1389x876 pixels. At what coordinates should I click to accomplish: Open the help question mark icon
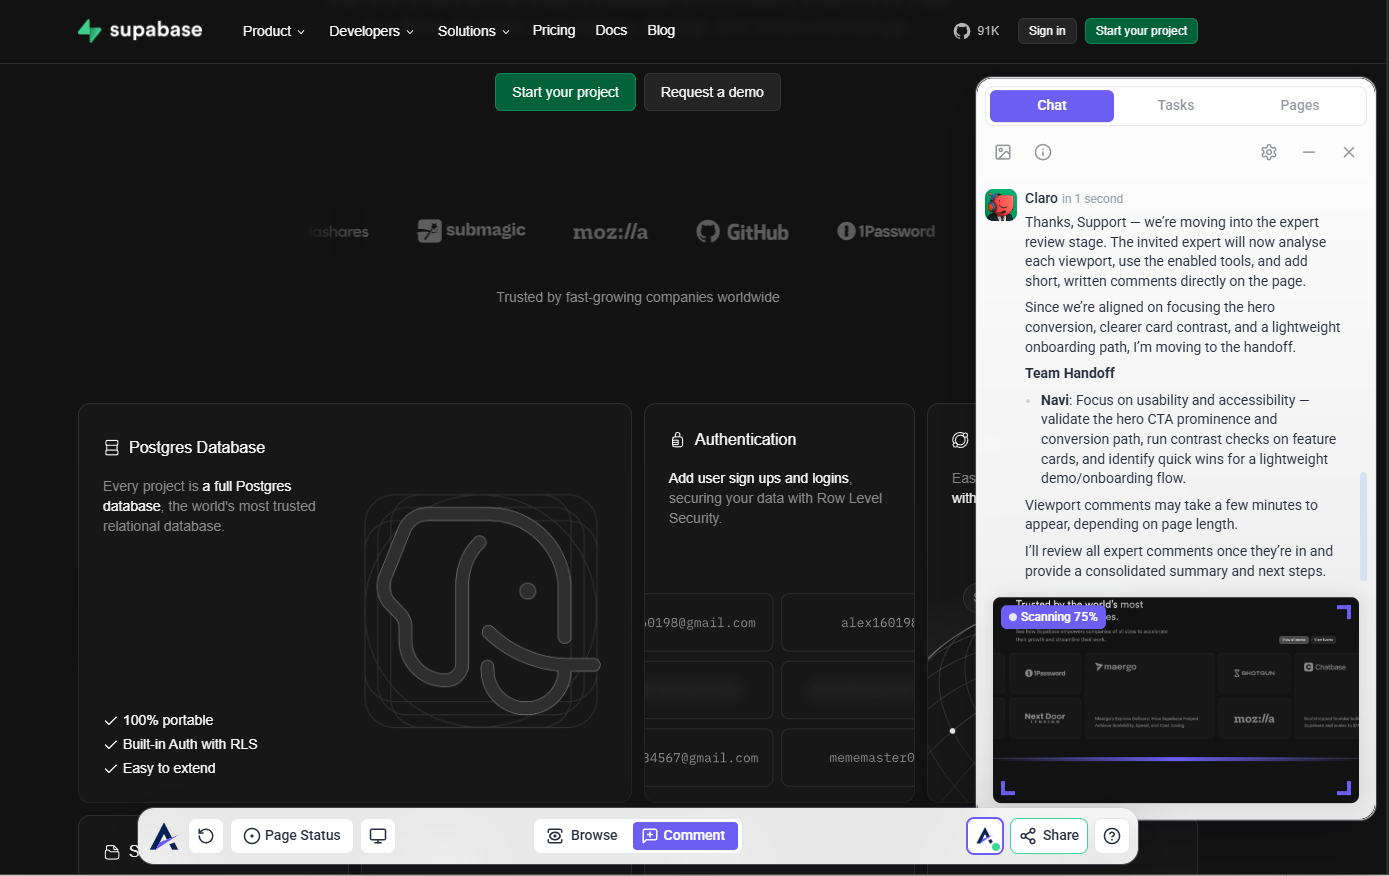[x=1112, y=836]
